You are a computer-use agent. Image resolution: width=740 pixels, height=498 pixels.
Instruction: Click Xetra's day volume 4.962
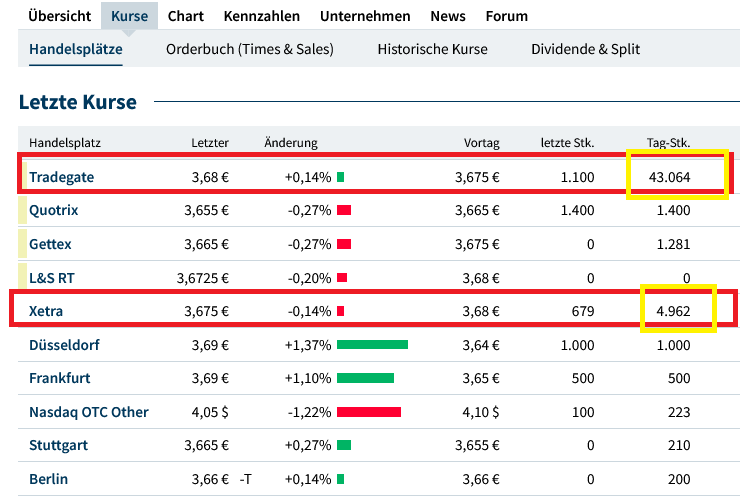click(x=673, y=311)
